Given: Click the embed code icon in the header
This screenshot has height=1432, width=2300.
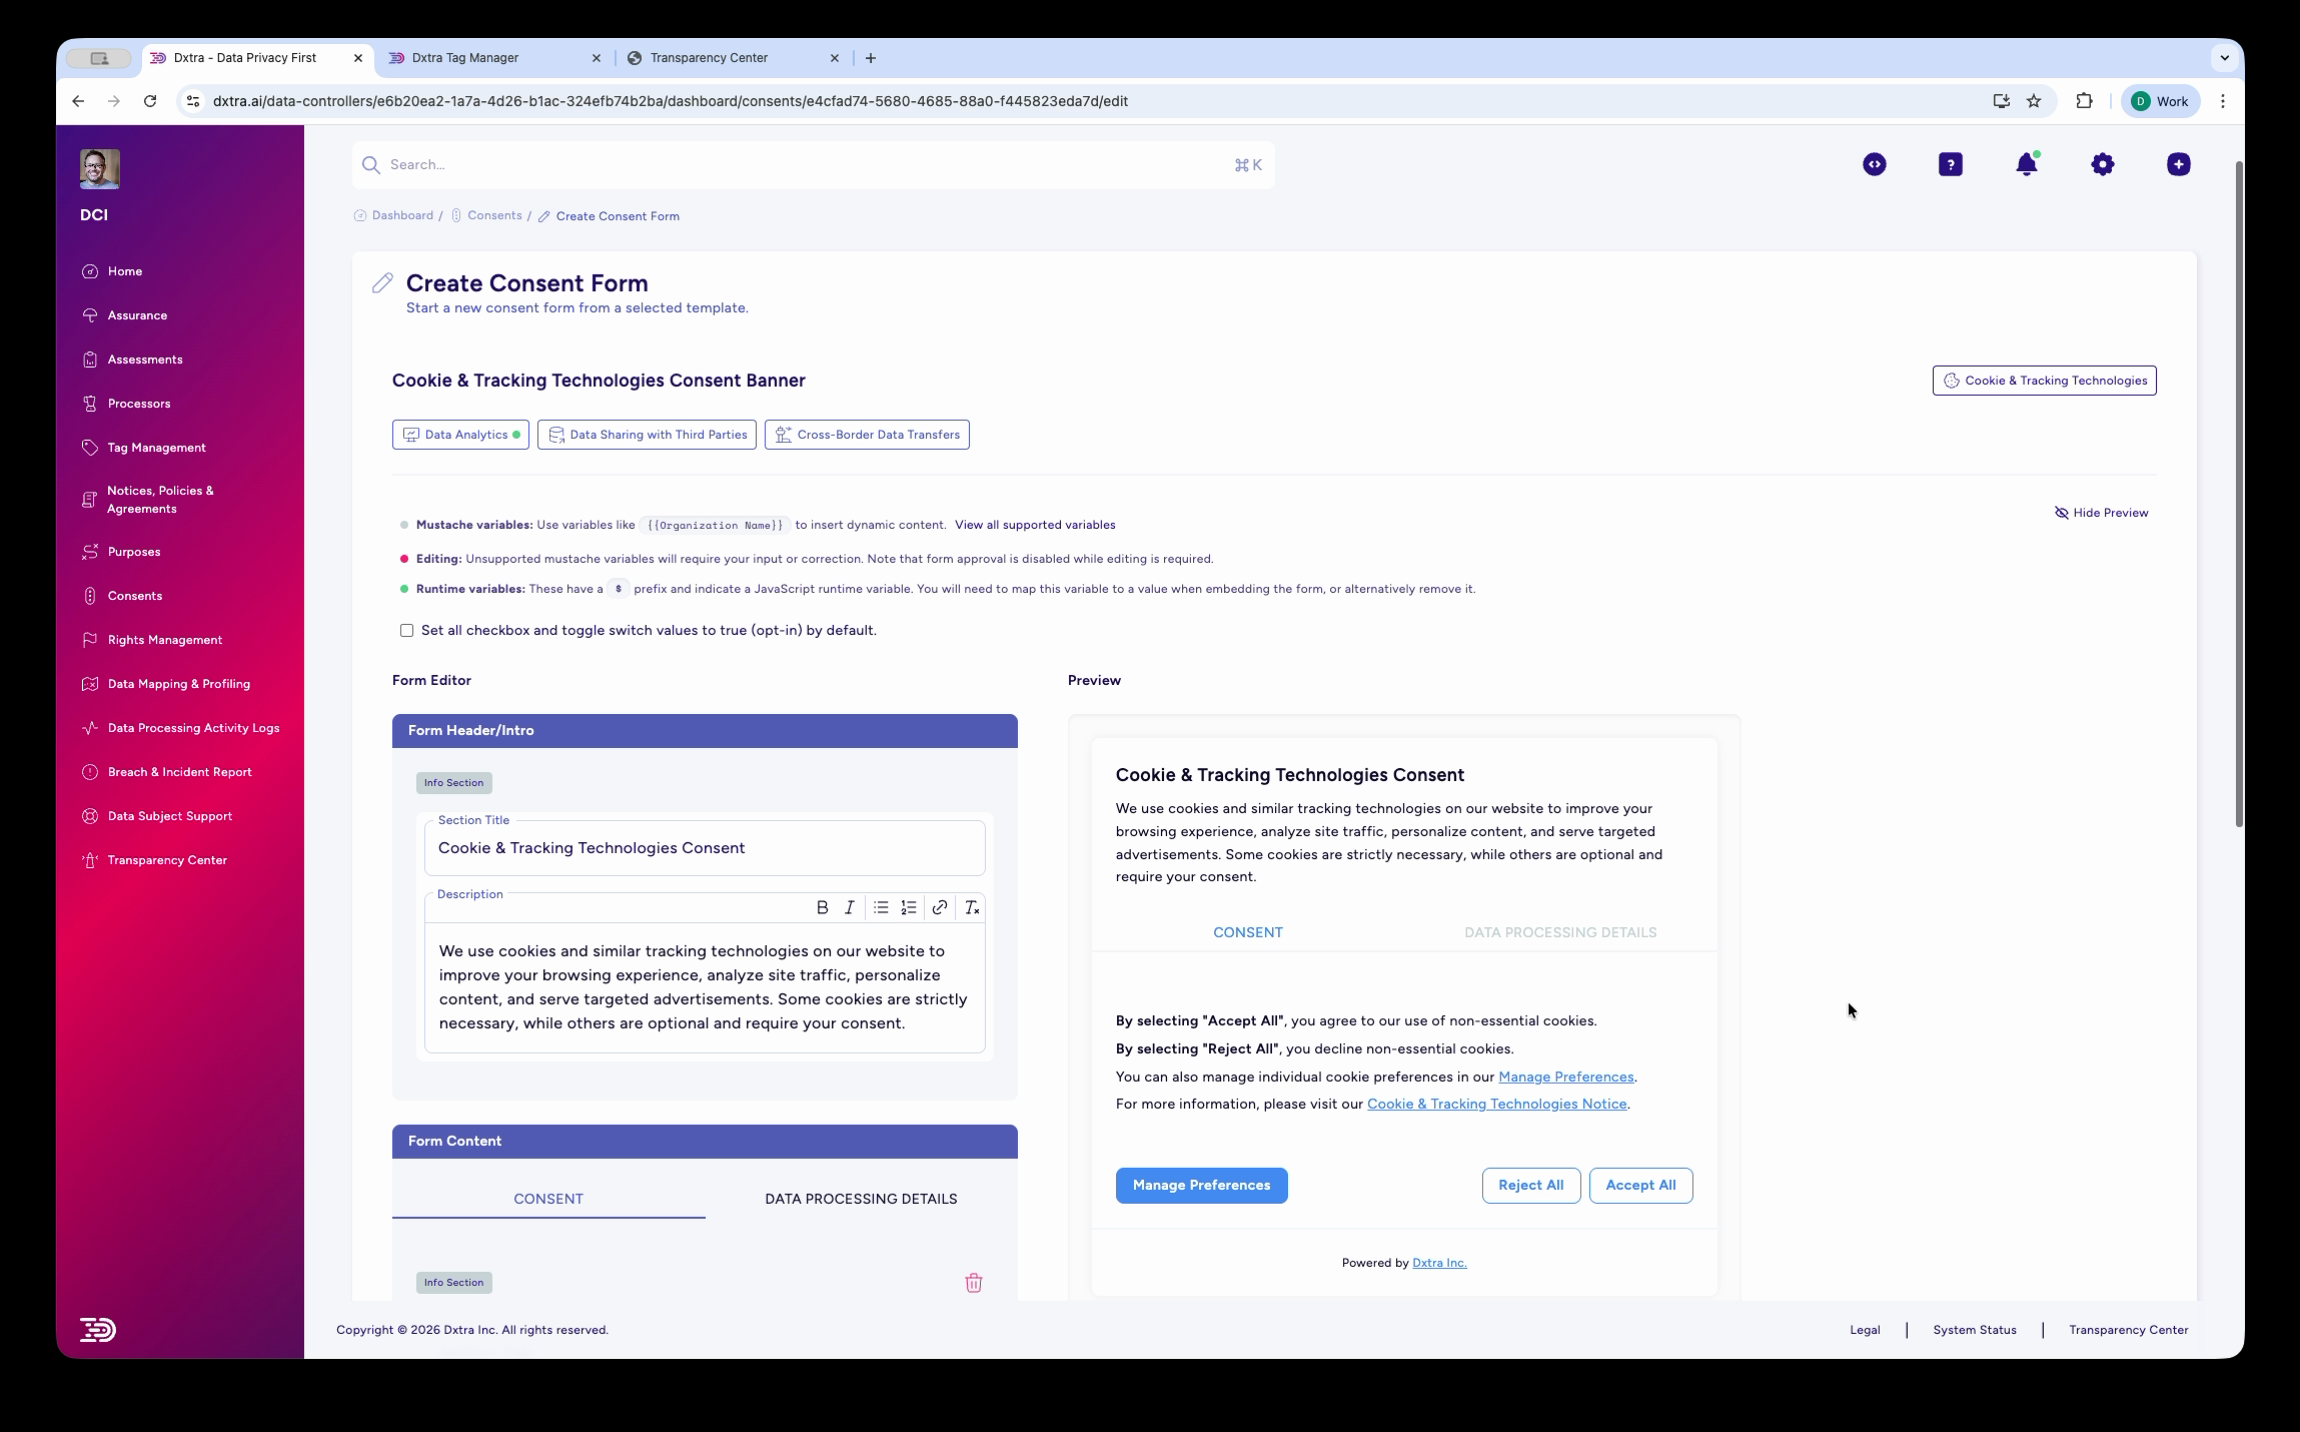Looking at the screenshot, I should [1874, 164].
